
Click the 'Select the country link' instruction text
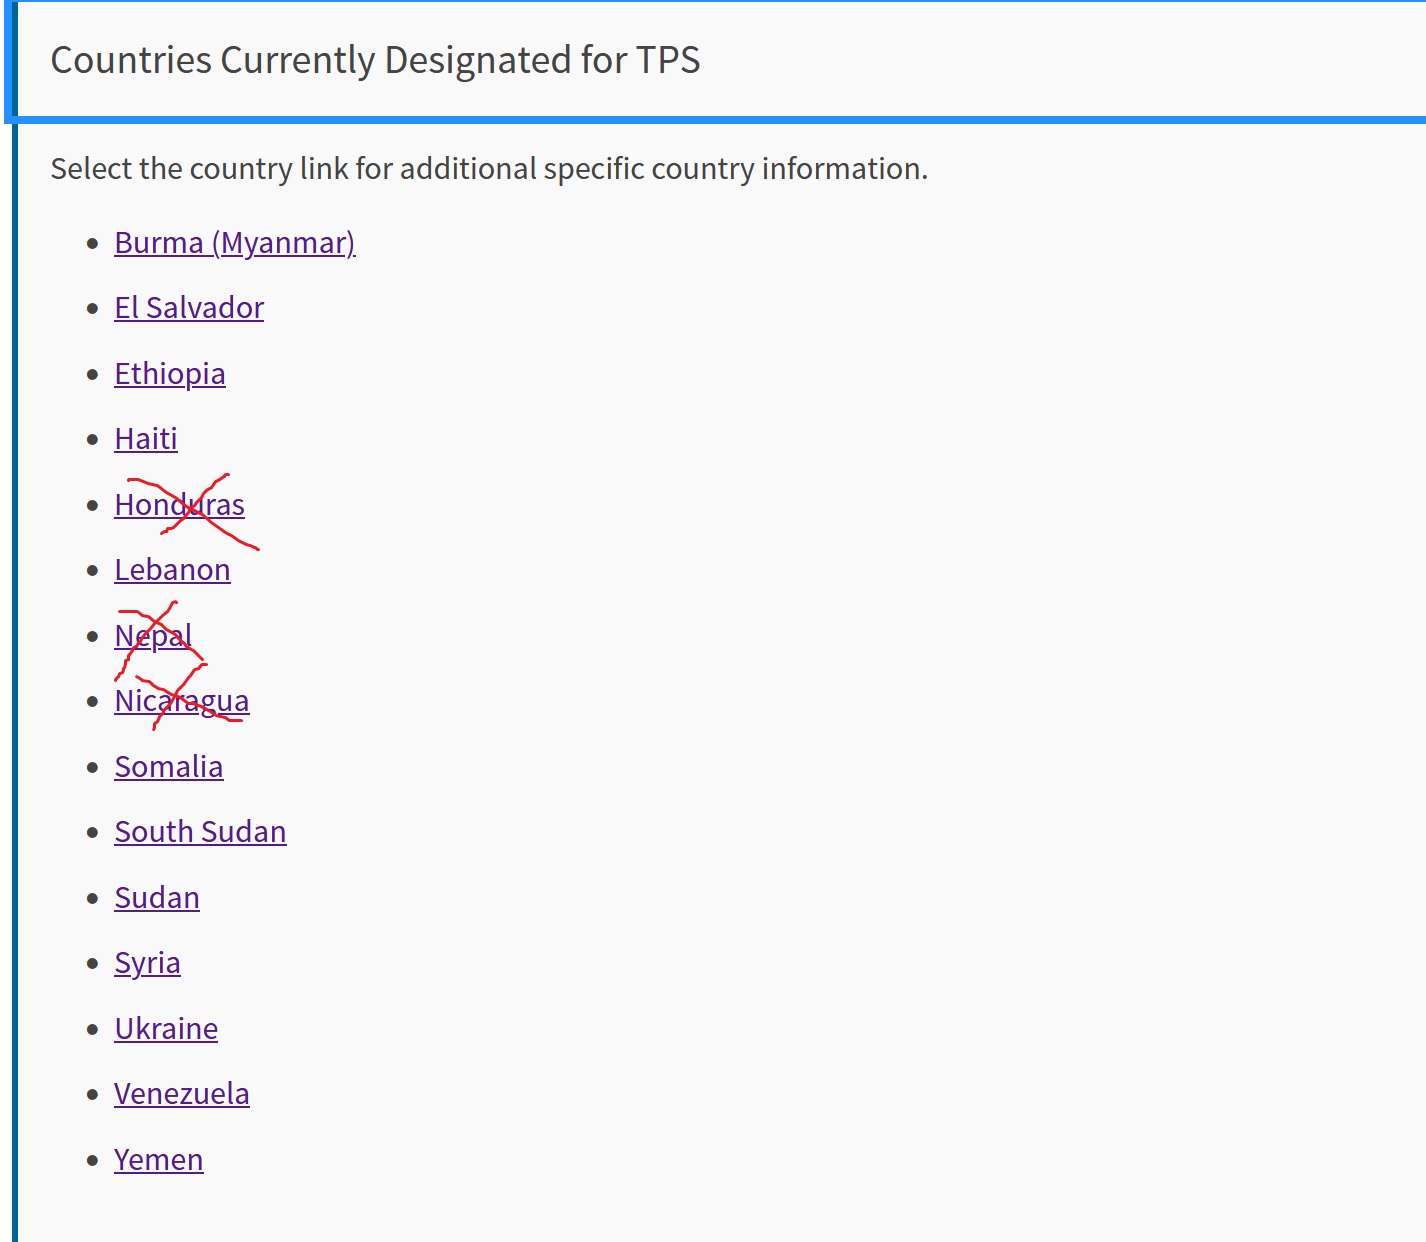pyautogui.click(x=489, y=169)
